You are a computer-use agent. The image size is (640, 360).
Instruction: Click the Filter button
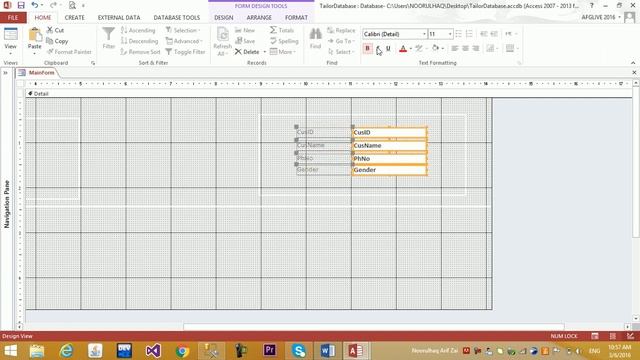click(109, 38)
